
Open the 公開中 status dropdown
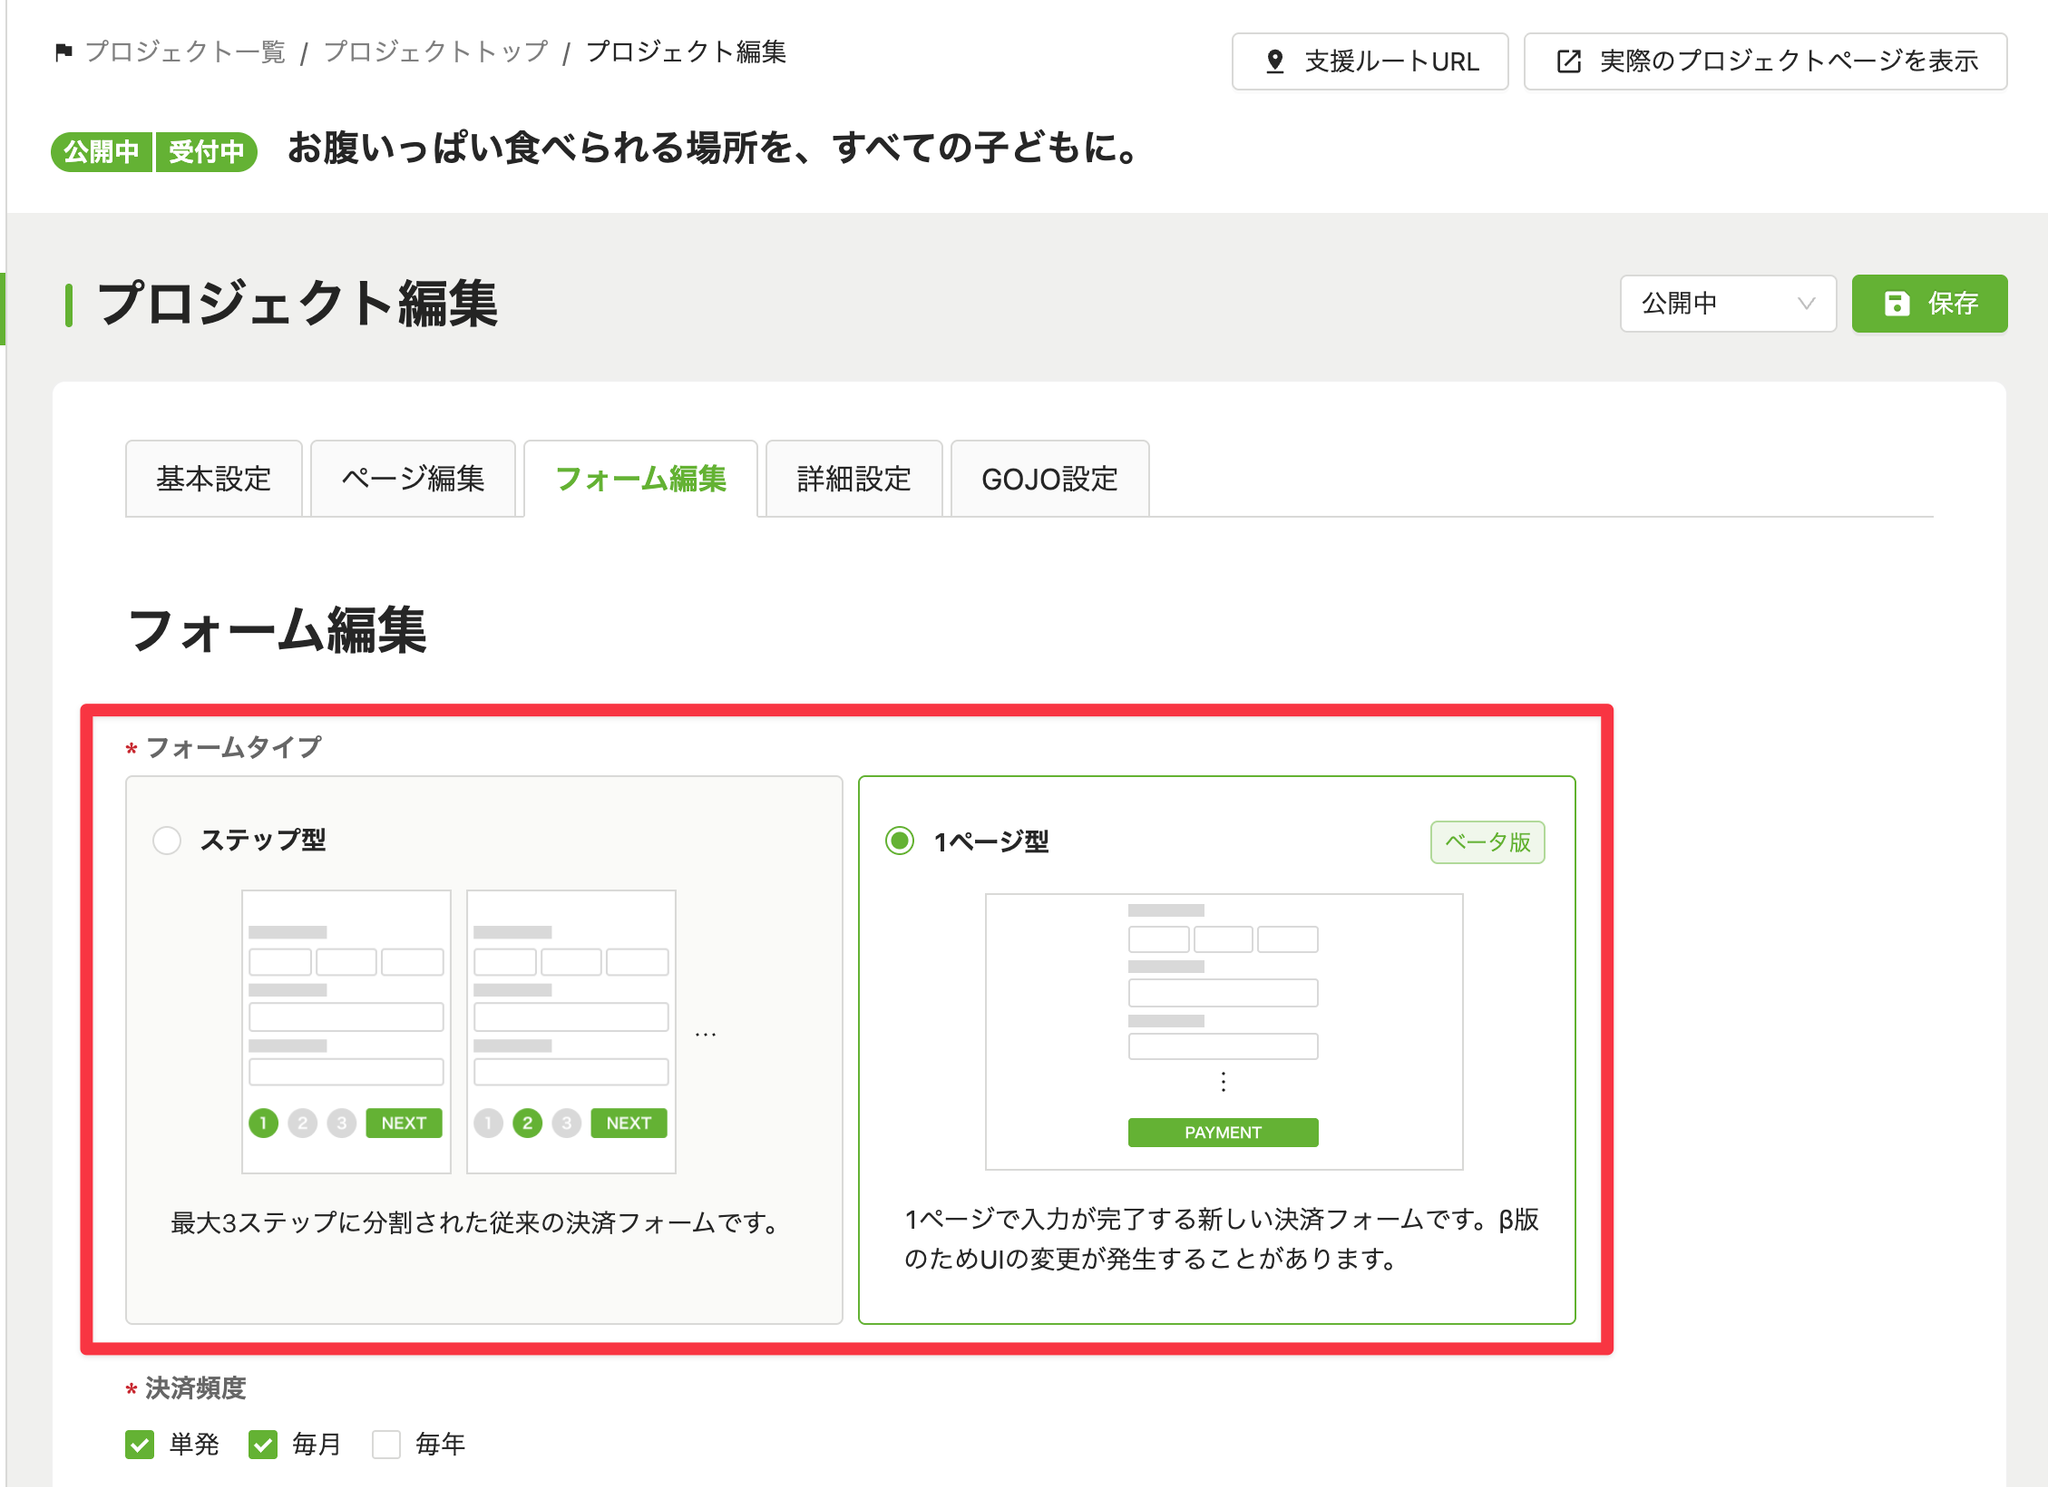tap(1727, 304)
